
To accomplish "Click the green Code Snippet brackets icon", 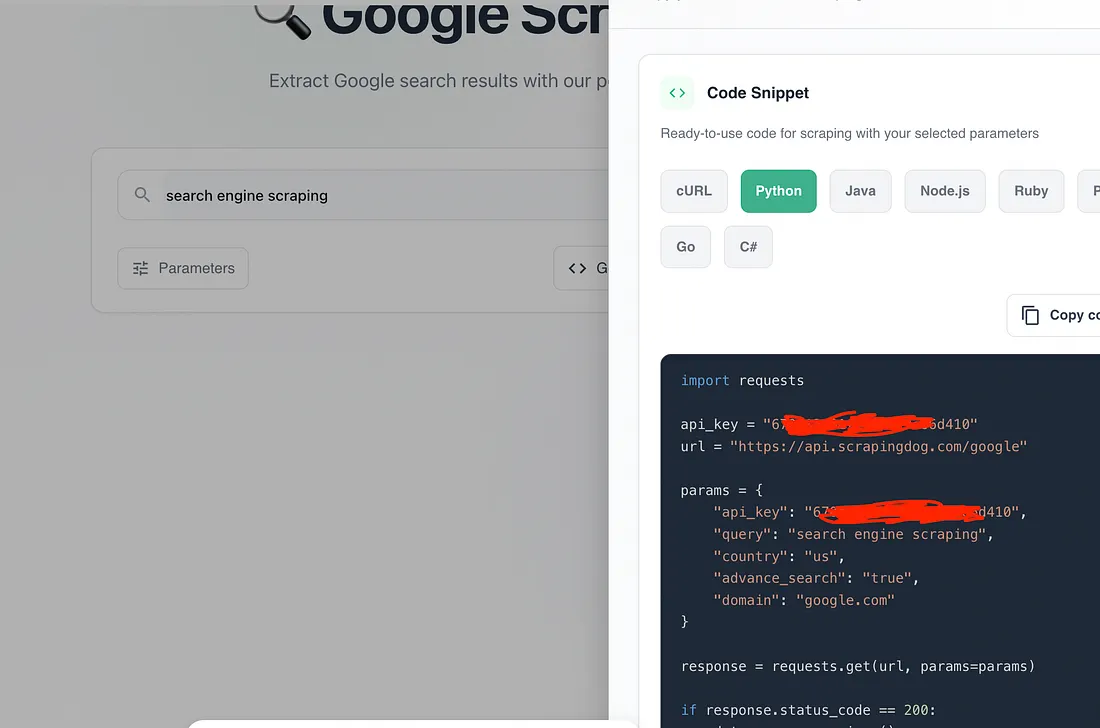I will [x=677, y=93].
